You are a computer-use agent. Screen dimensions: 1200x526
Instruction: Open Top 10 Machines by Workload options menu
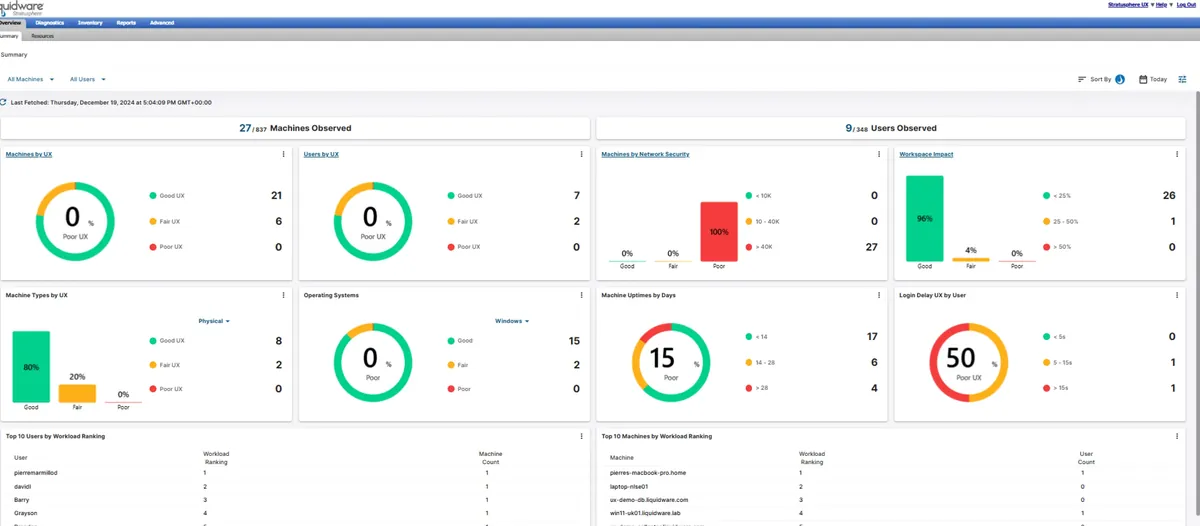(1178, 436)
